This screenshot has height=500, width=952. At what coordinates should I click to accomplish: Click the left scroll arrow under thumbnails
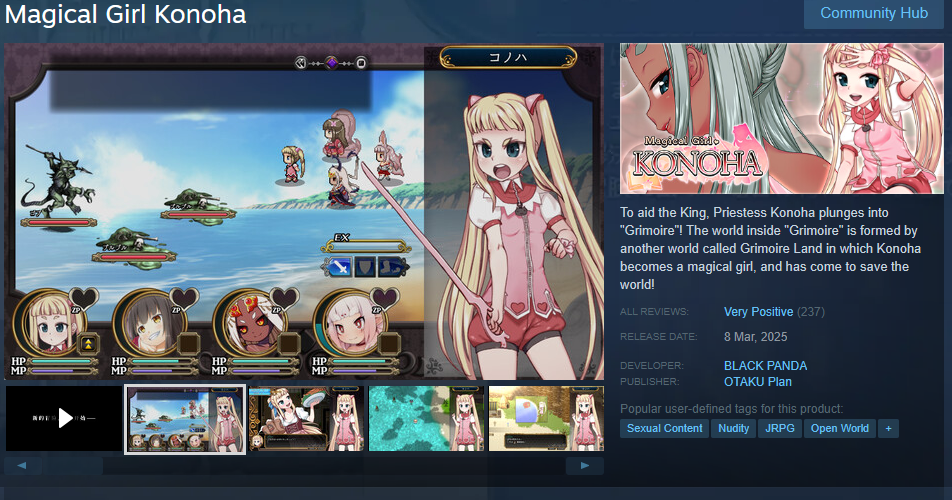tap(22, 465)
